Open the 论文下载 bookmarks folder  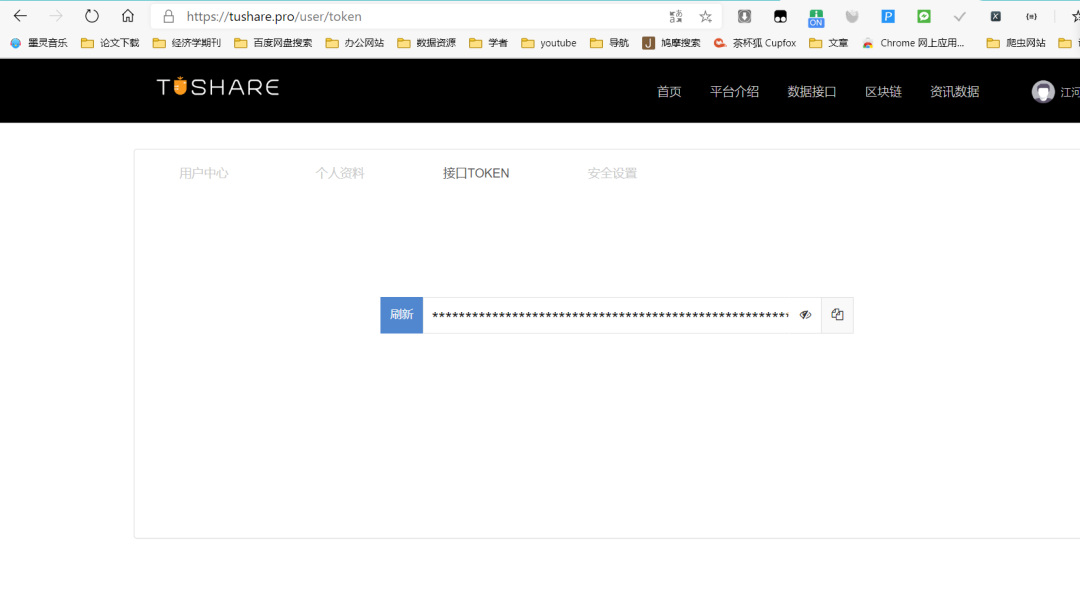click(110, 43)
